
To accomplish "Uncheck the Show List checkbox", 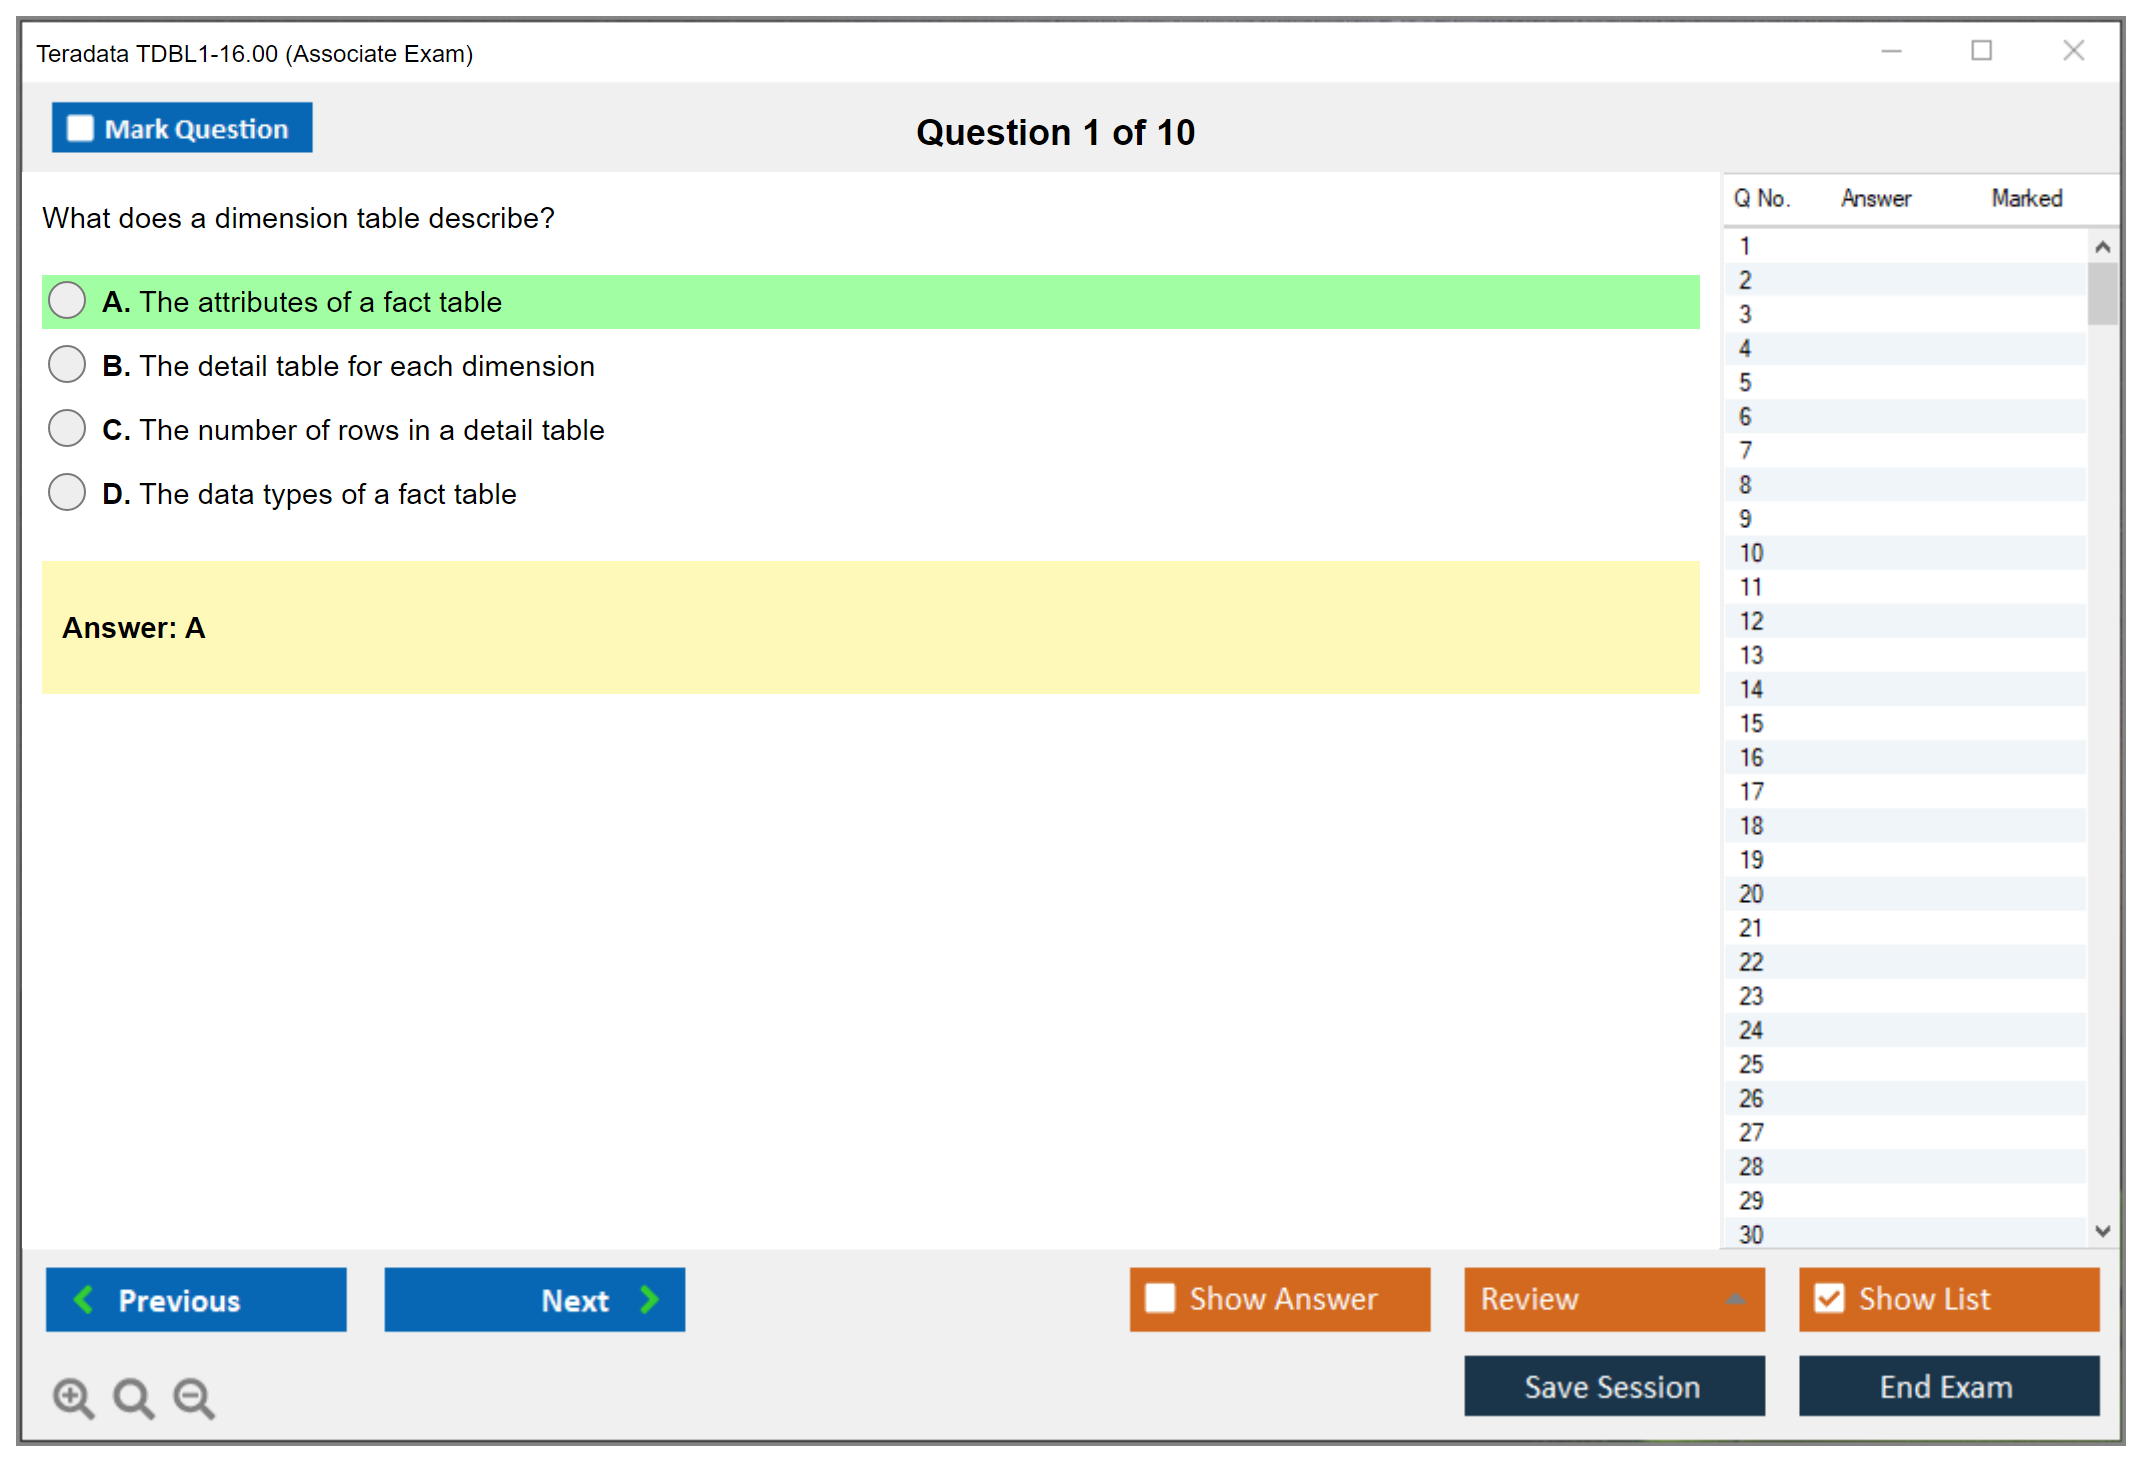I will [x=1829, y=1298].
